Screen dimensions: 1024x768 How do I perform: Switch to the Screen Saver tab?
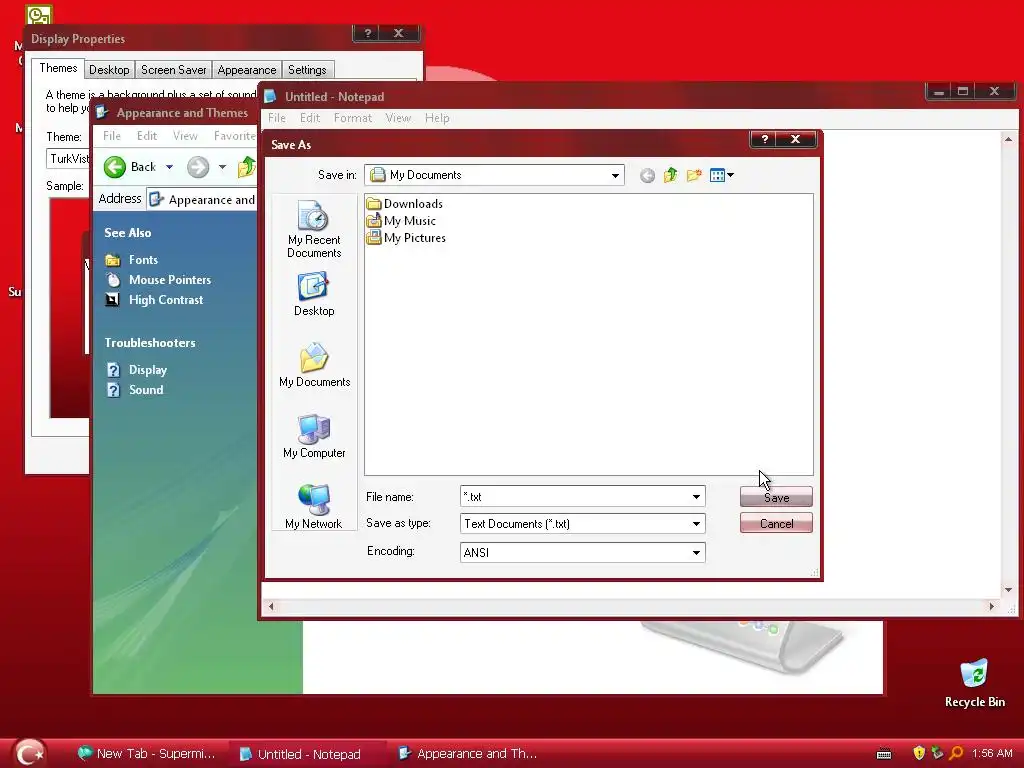click(173, 70)
